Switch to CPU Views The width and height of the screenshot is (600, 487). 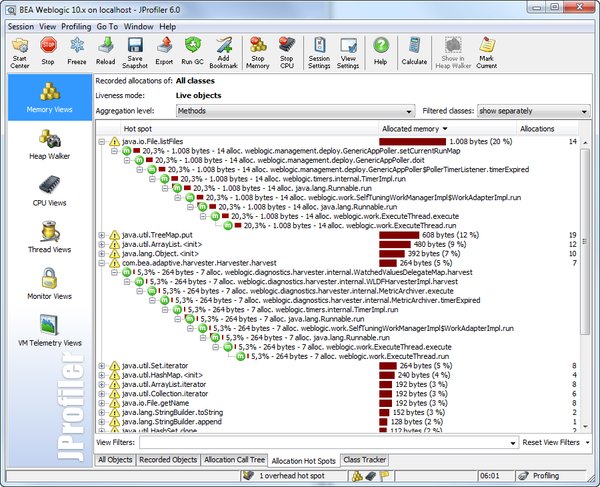(50, 191)
